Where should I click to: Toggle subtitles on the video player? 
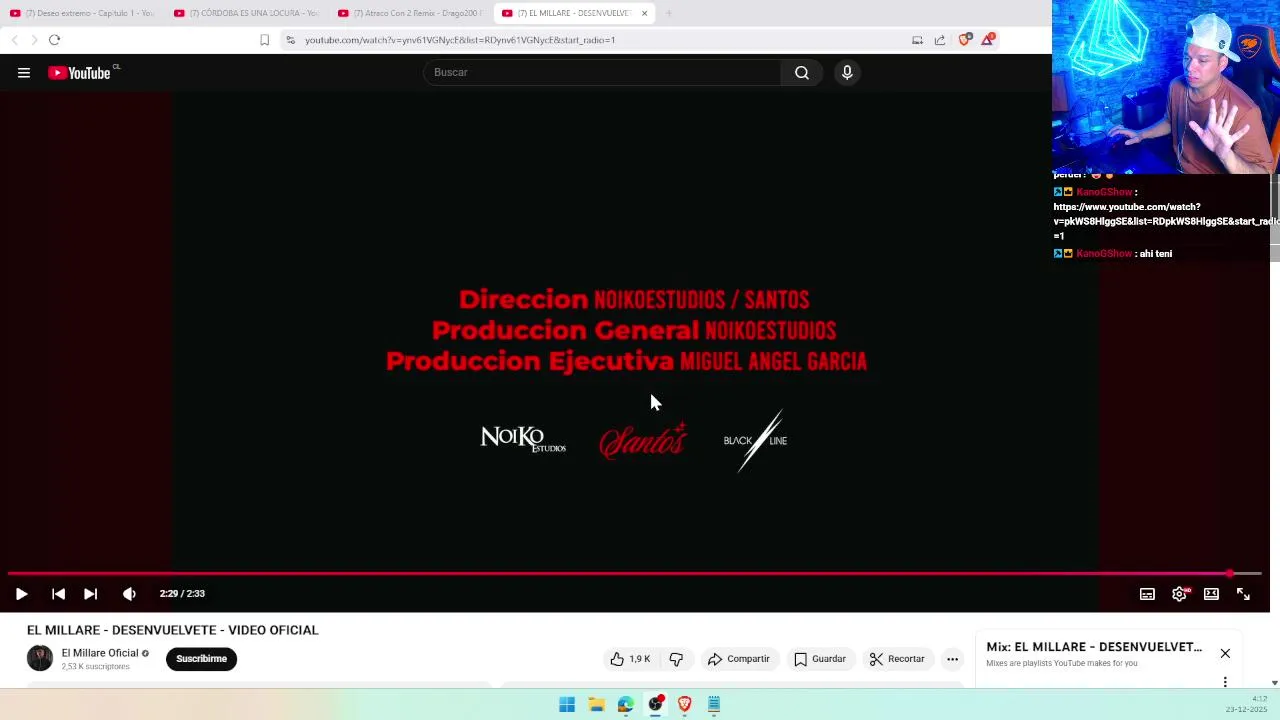point(1147,594)
